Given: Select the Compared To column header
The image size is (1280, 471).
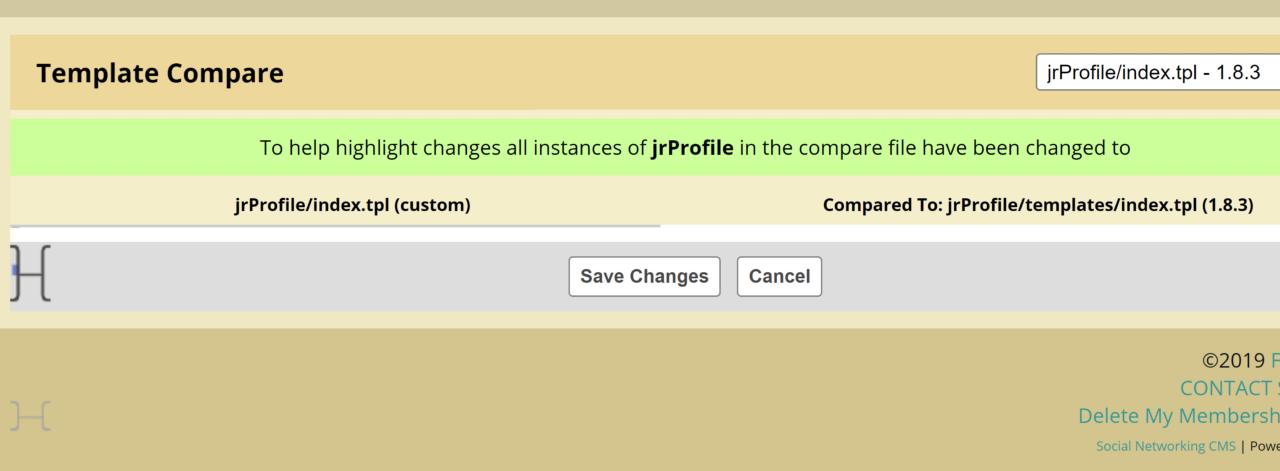Looking at the screenshot, I should (x=1037, y=205).
